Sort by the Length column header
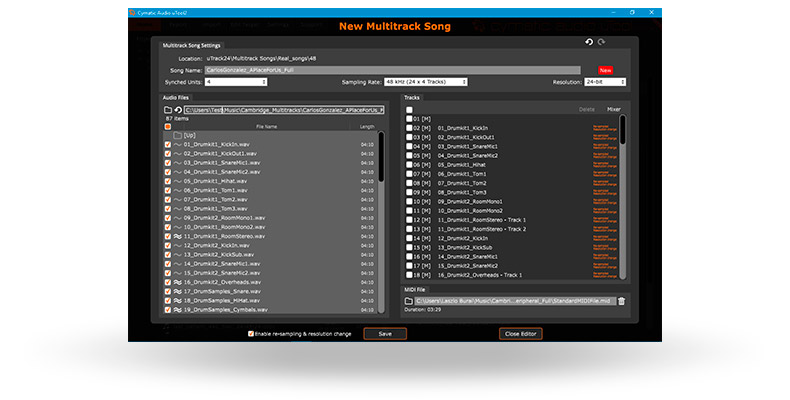 [x=367, y=126]
